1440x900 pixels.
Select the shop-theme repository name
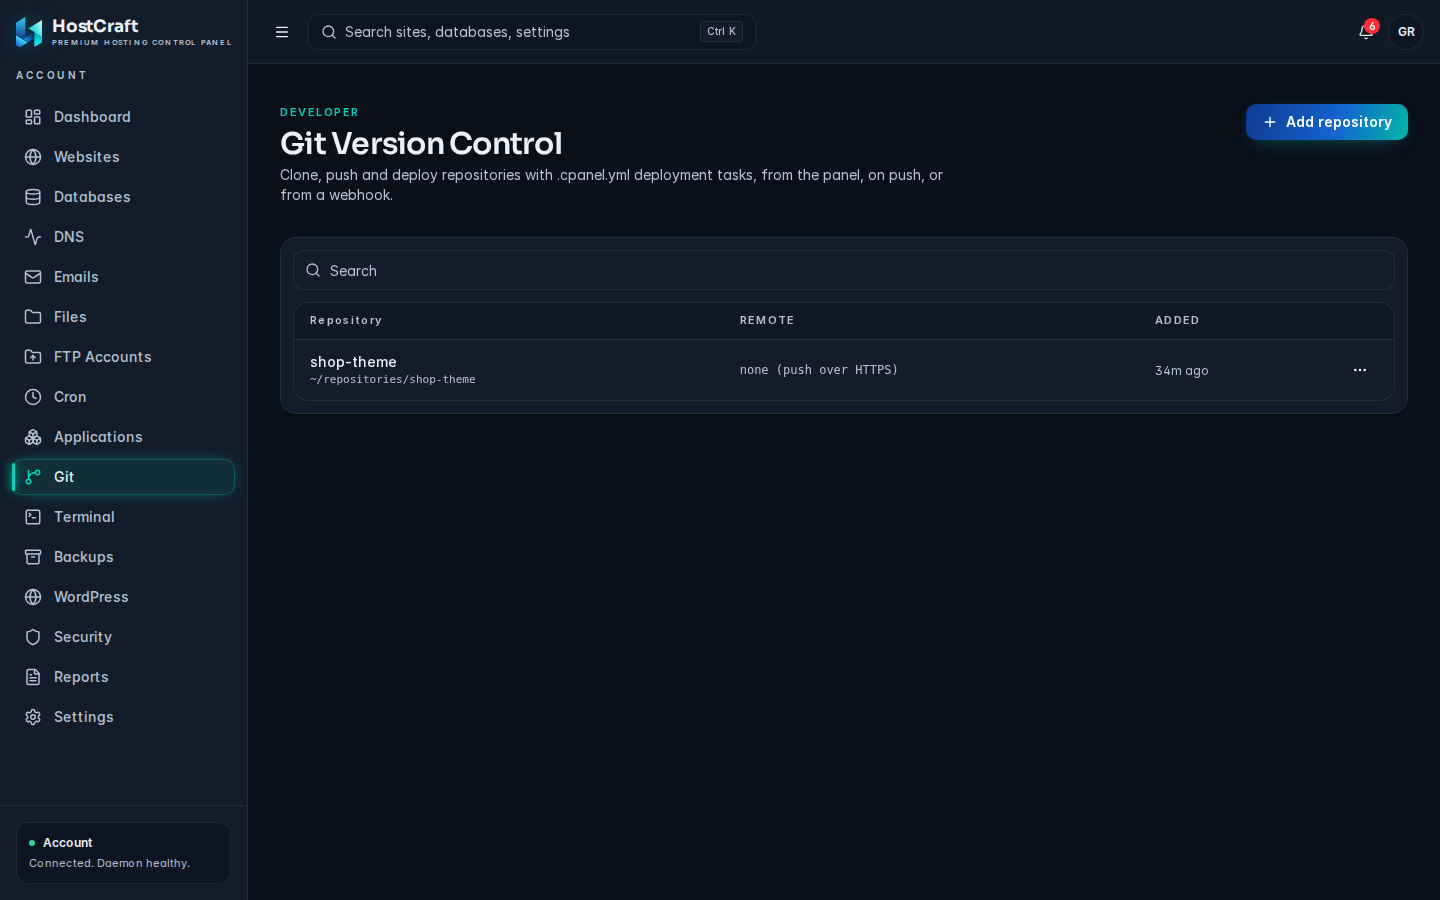353,362
